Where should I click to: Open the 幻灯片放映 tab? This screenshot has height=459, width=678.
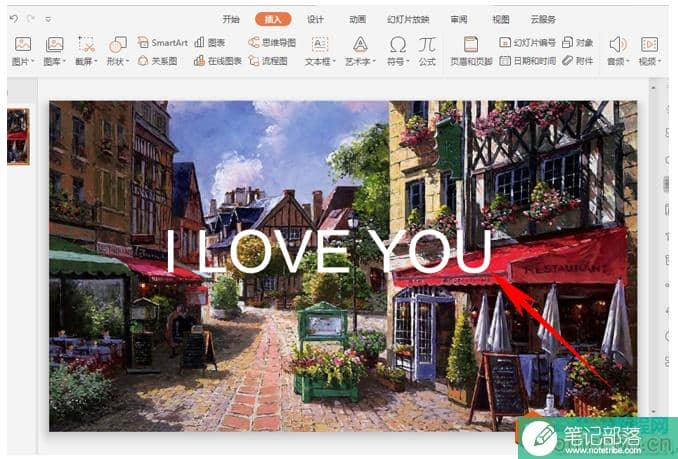[408, 19]
